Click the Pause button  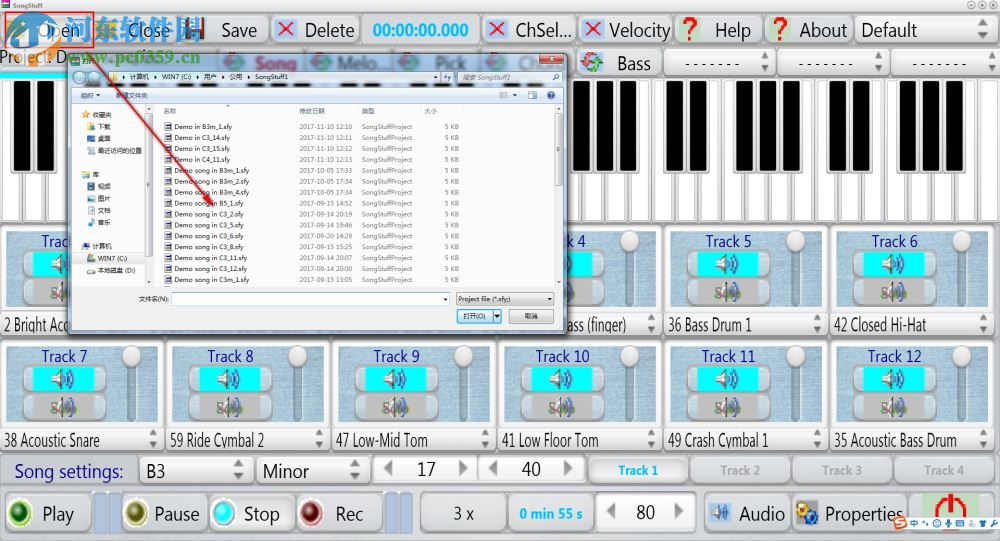pyautogui.click(x=164, y=514)
